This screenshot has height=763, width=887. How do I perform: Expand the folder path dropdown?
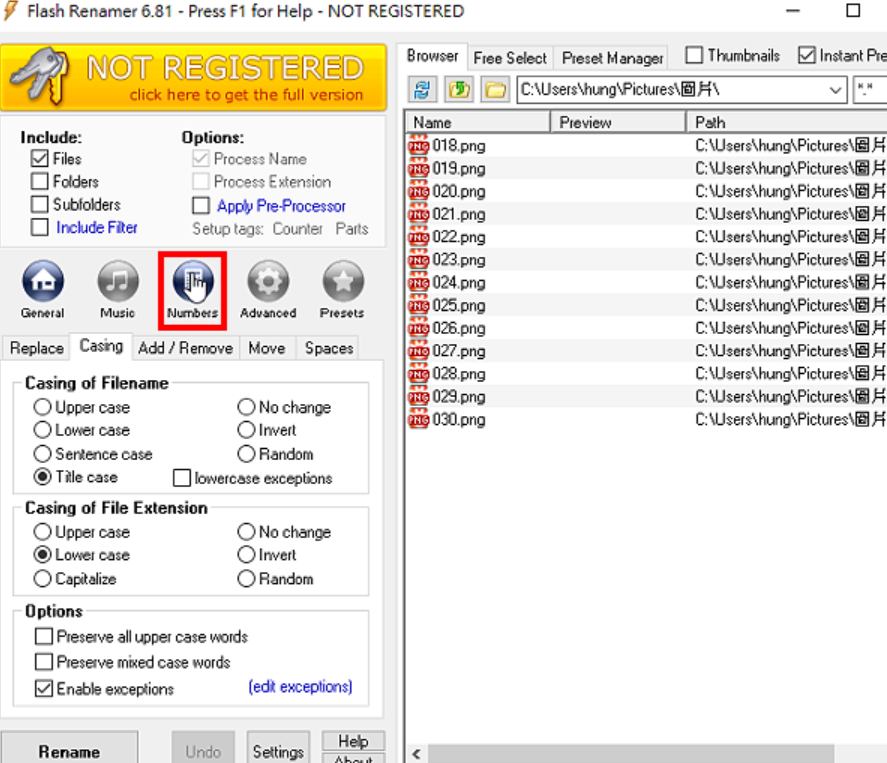click(x=835, y=90)
